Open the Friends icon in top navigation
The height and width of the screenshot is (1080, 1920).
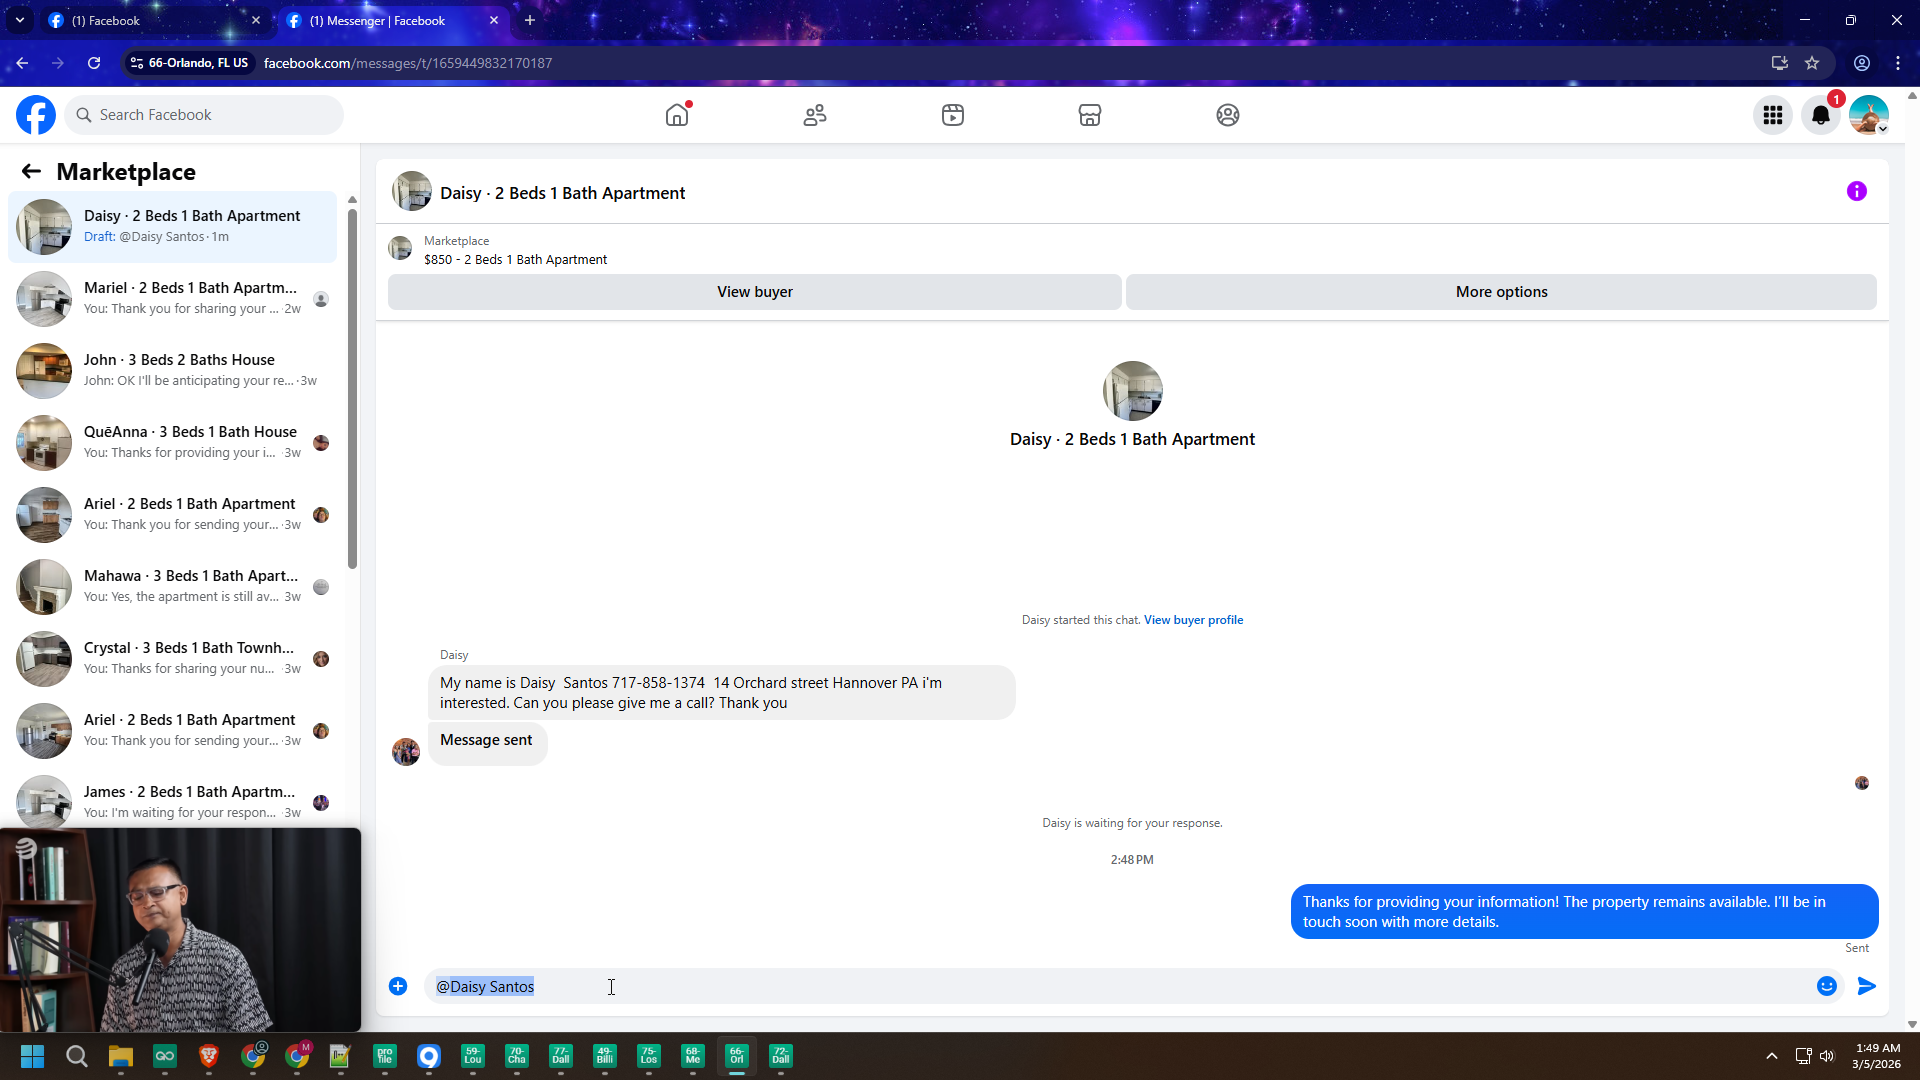coord(815,115)
